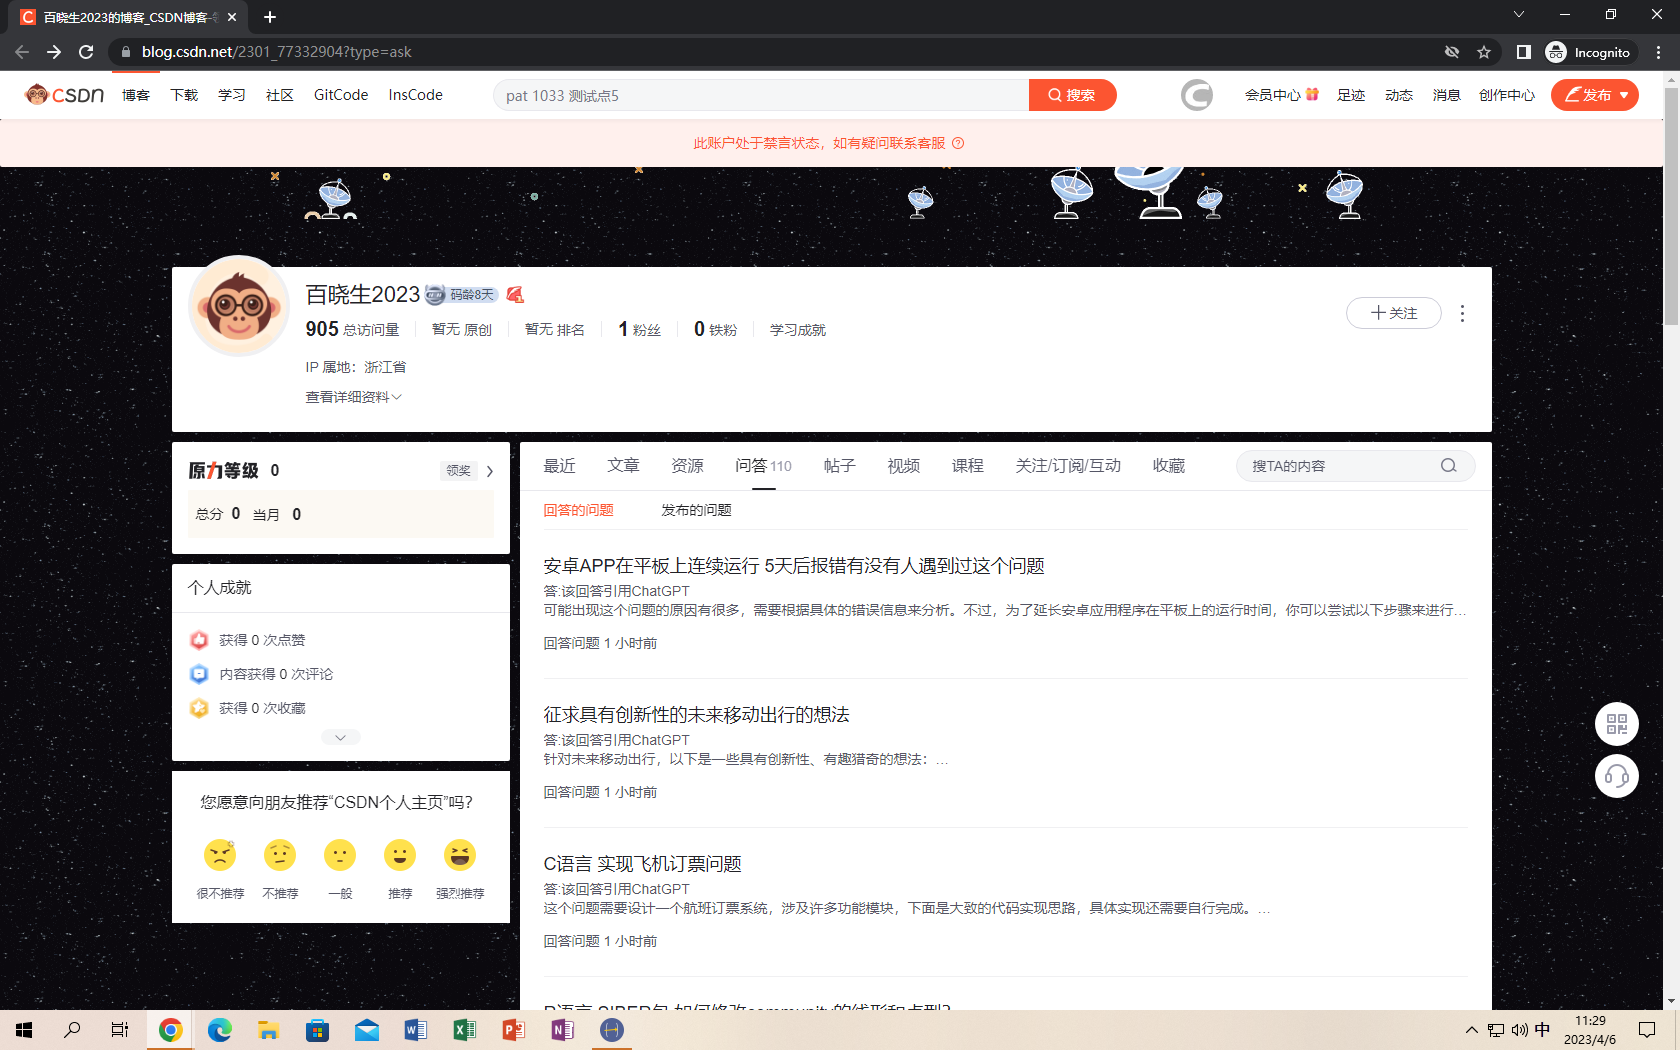Expand 查看详细资料 profile details
Viewport: 1680px width, 1050px height.
353,397
